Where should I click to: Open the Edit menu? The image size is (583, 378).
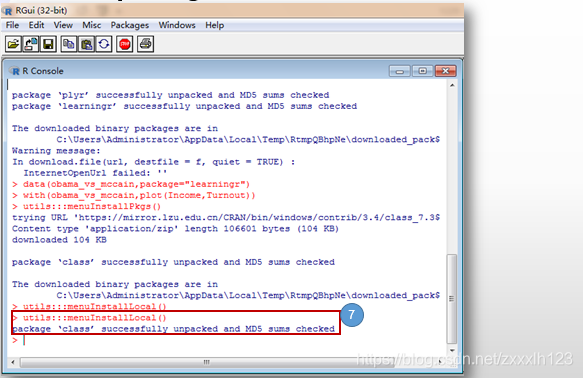tap(36, 25)
